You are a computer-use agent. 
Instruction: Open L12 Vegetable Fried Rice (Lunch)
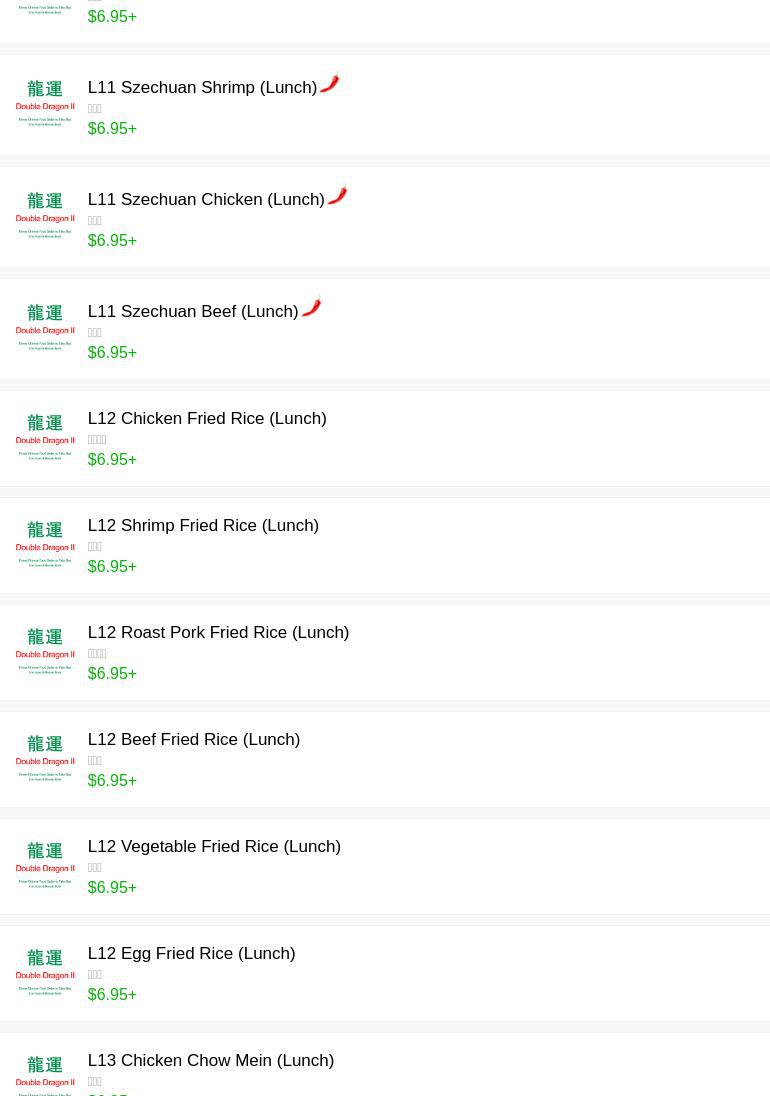(x=214, y=847)
